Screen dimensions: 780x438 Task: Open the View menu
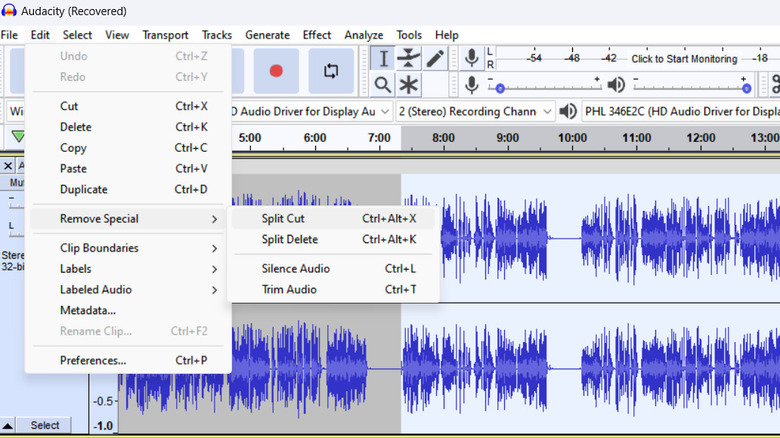tap(117, 35)
